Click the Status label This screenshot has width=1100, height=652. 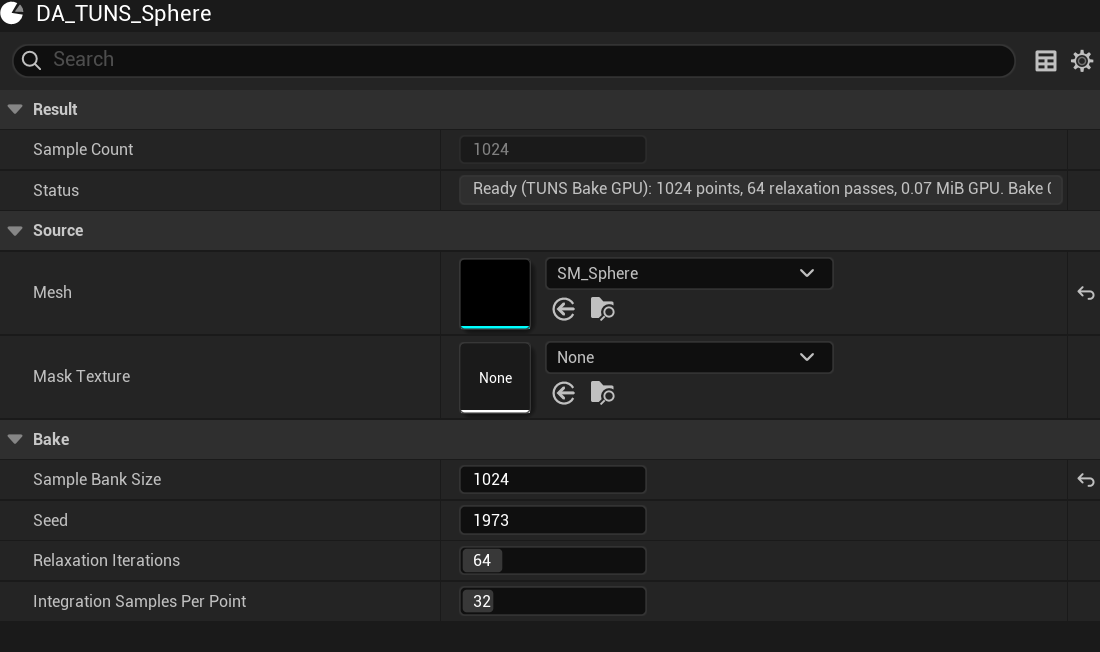click(56, 190)
